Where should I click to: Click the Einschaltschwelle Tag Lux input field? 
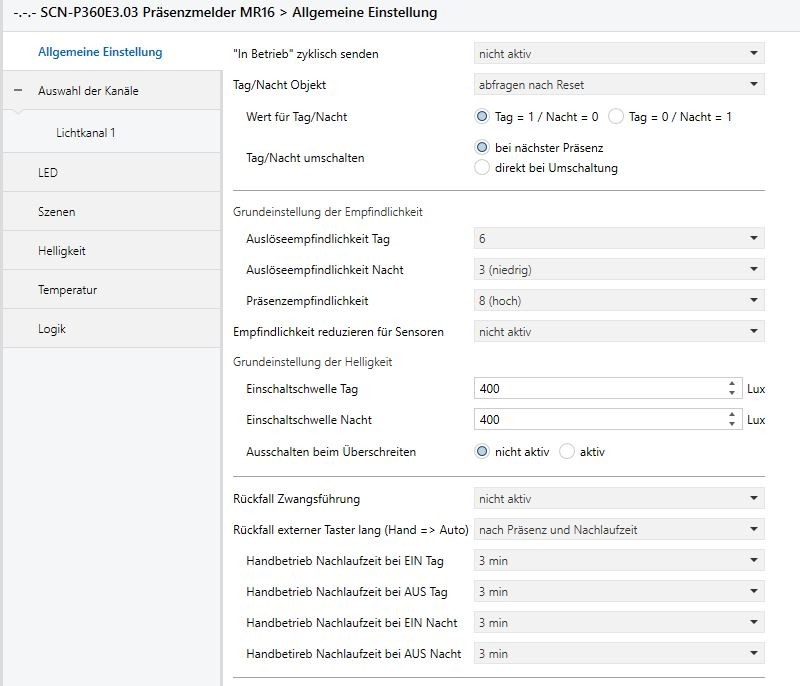pyautogui.click(x=600, y=389)
